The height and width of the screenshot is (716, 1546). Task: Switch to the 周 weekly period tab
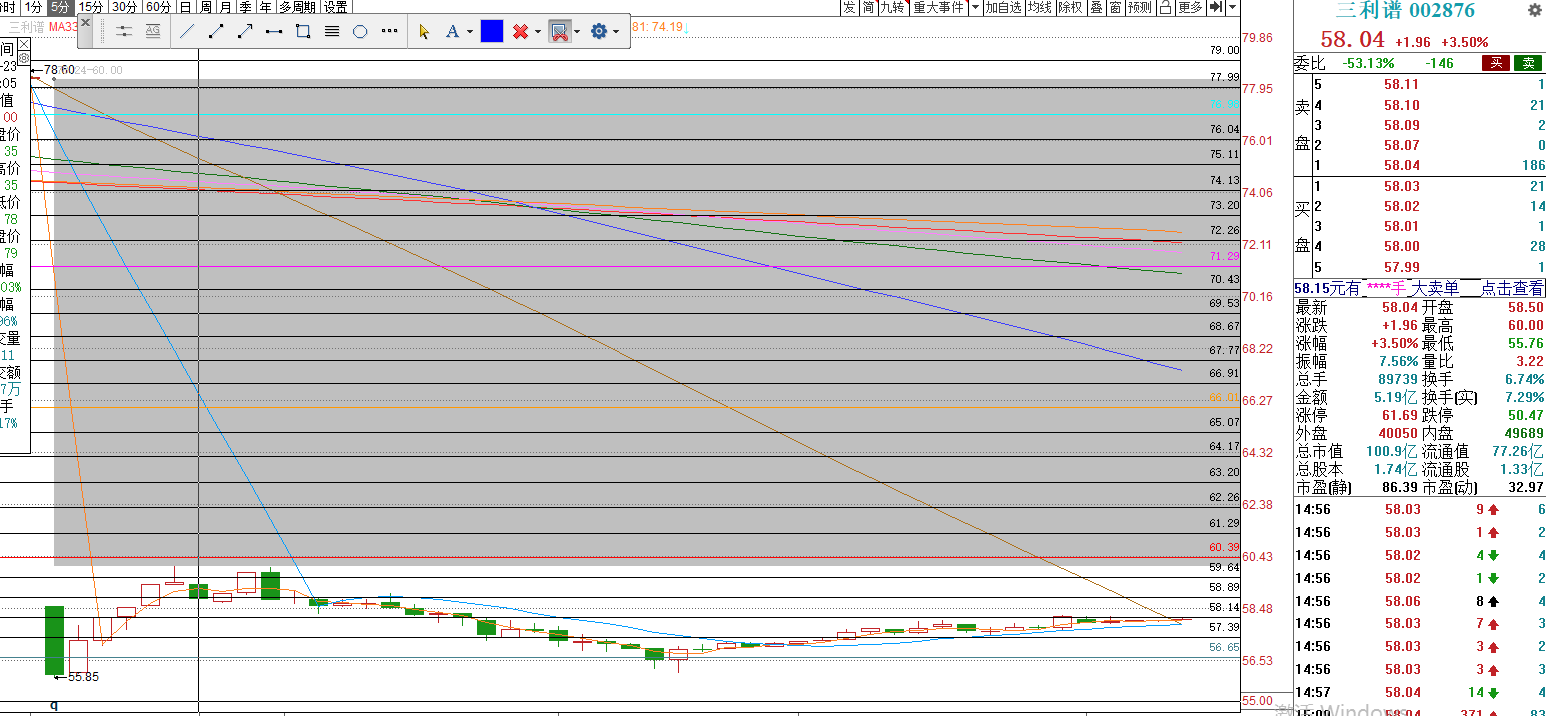206,7
